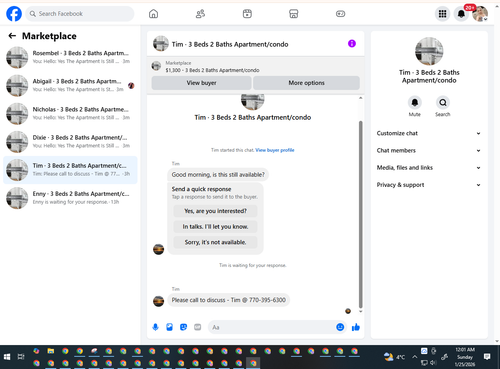Click Tim's avatar beside the phone number message
The image size is (500, 369).
pos(158,301)
